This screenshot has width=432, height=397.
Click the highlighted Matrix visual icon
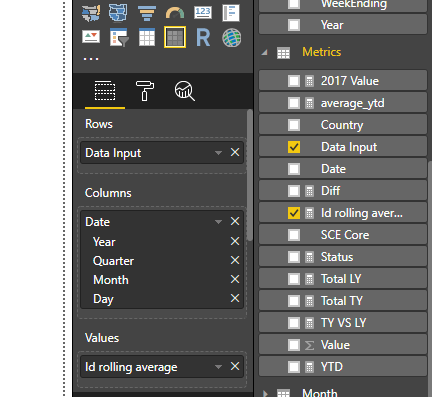pyautogui.click(x=175, y=37)
